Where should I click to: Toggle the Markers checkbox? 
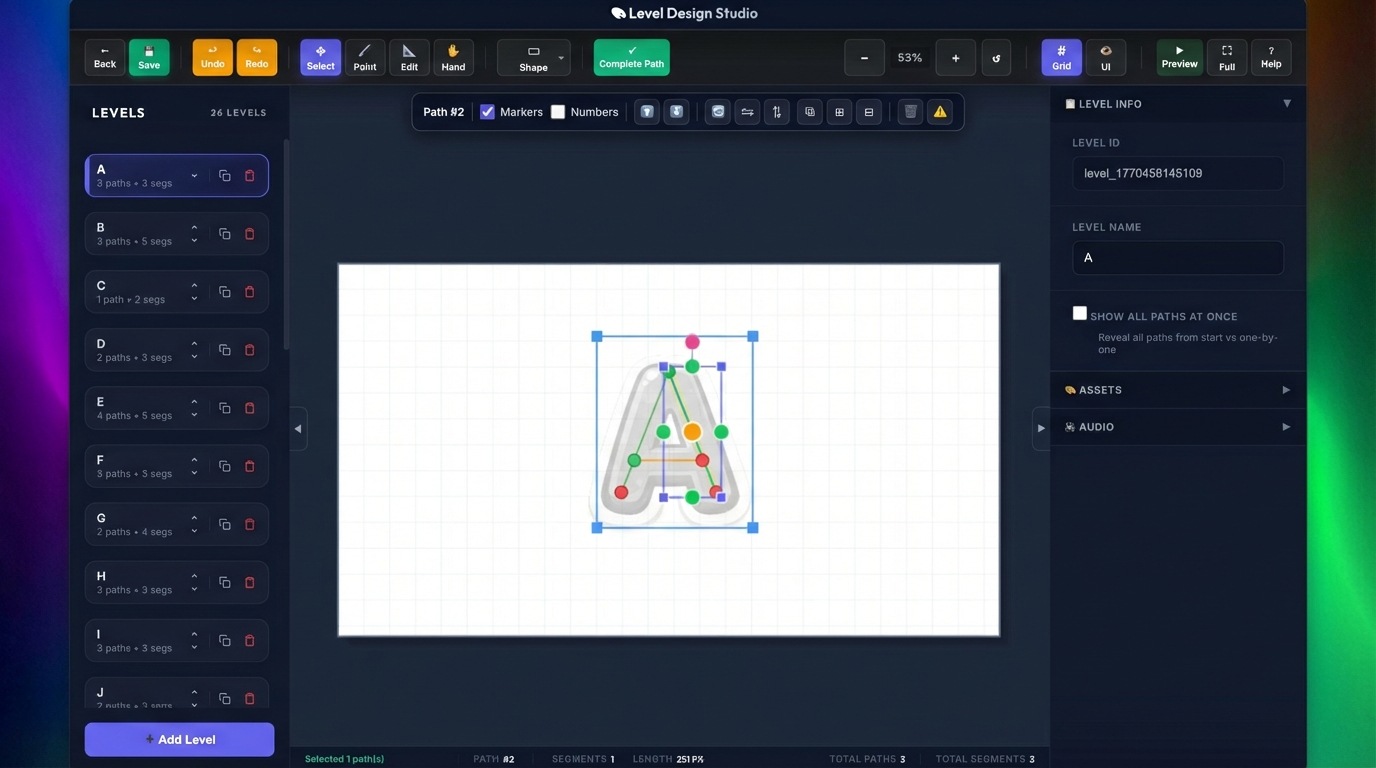pos(487,111)
